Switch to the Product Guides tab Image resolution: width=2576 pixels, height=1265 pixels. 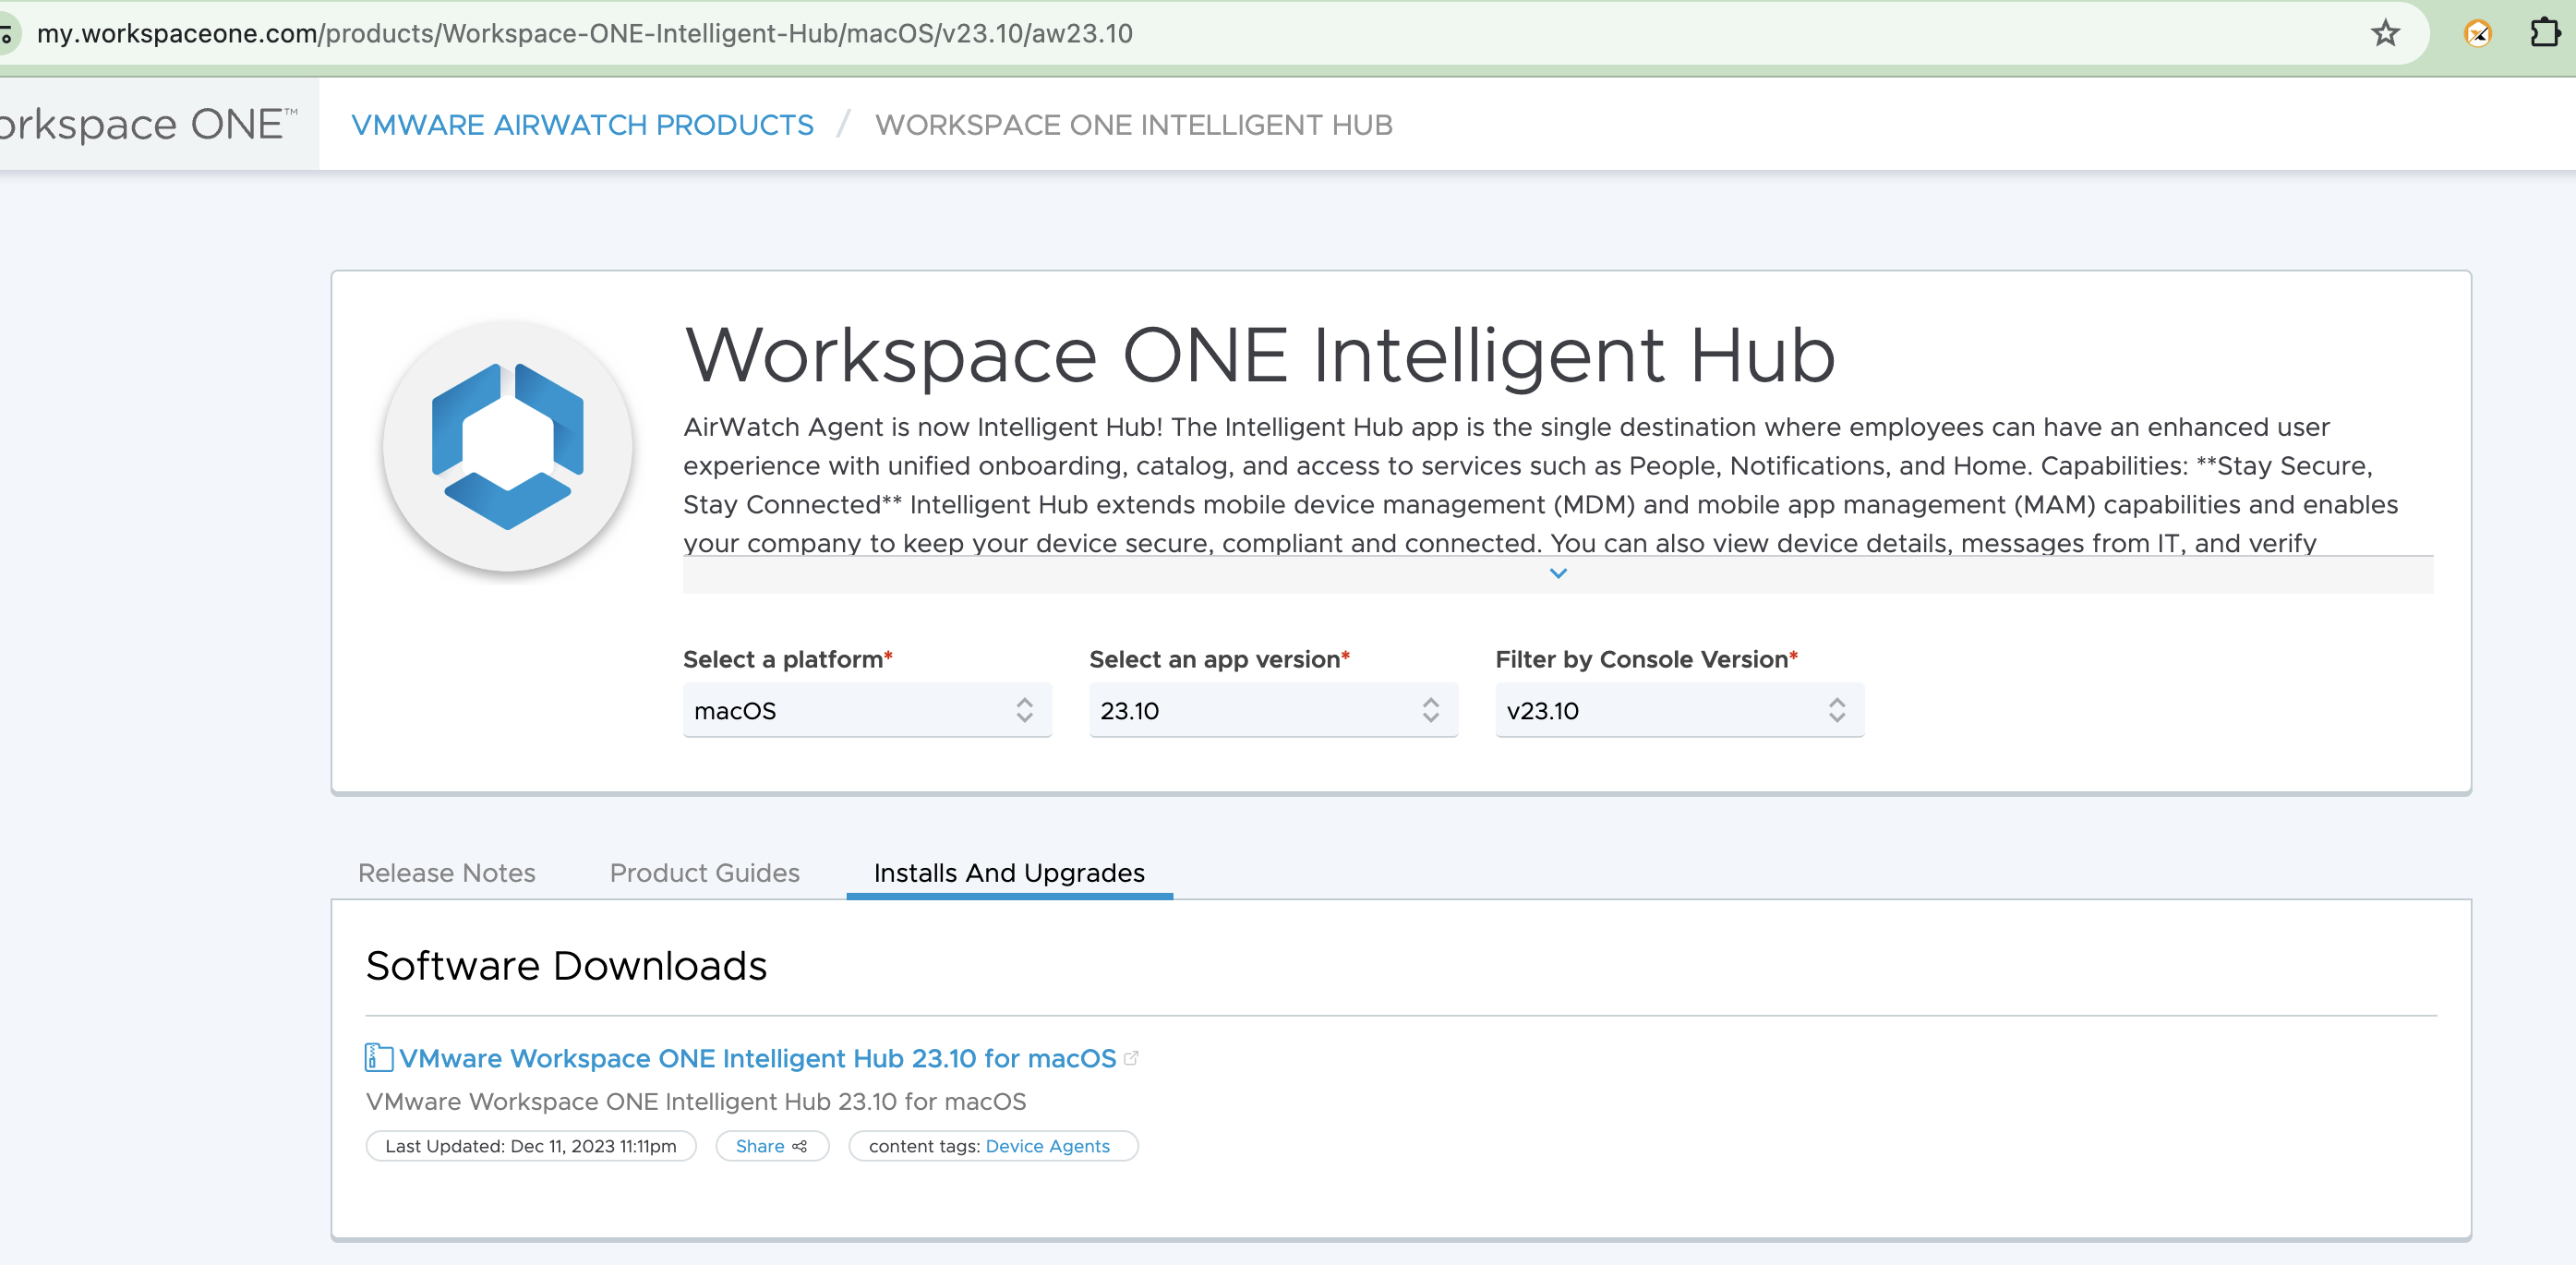pyautogui.click(x=704, y=873)
